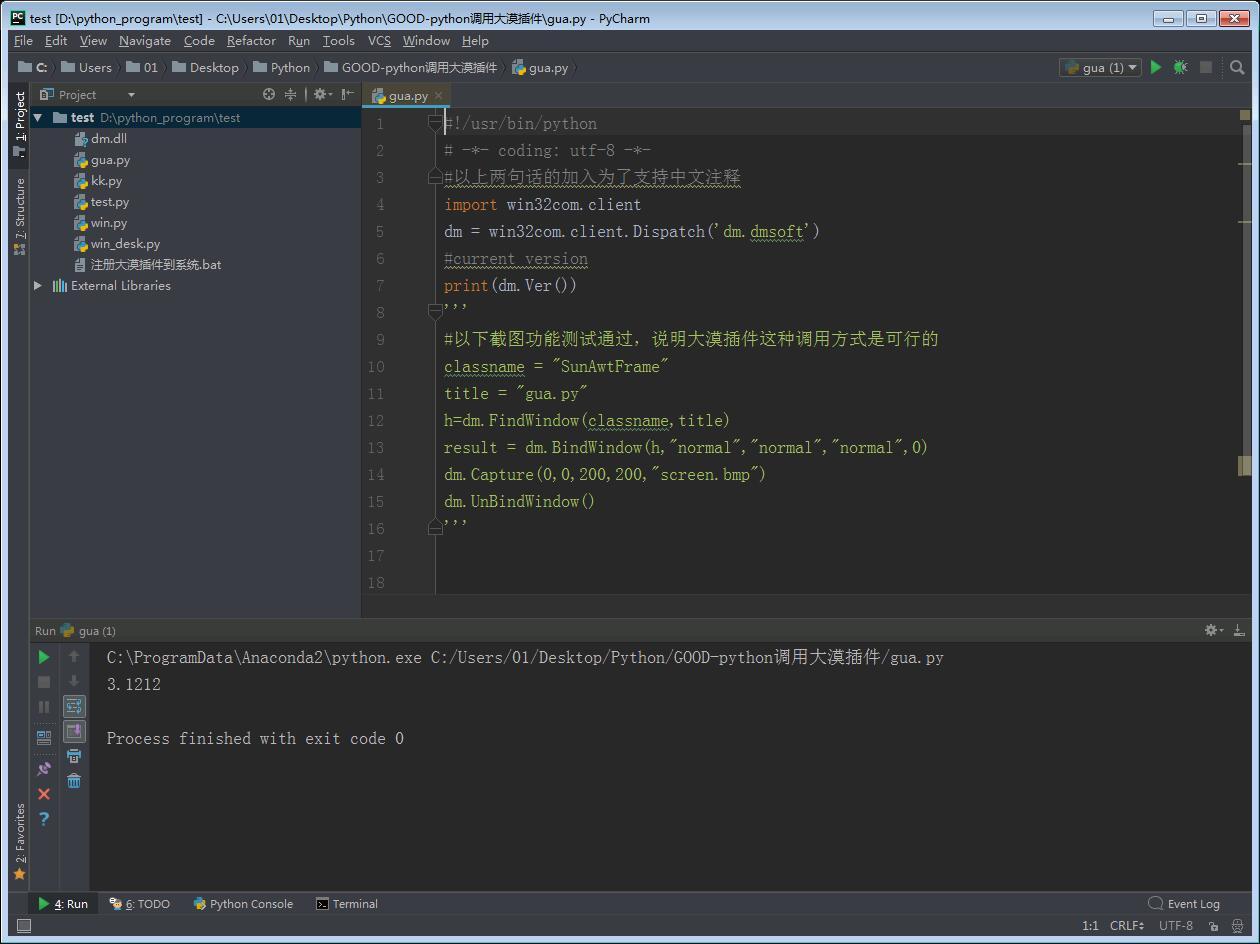Toggle scroll to end in Run console
1260x944 pixels.
74,732
